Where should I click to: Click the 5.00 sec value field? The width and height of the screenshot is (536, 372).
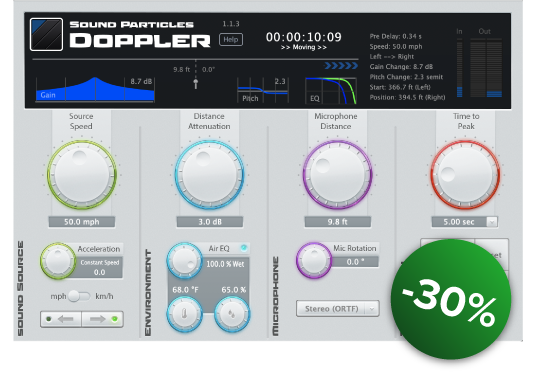459,222
